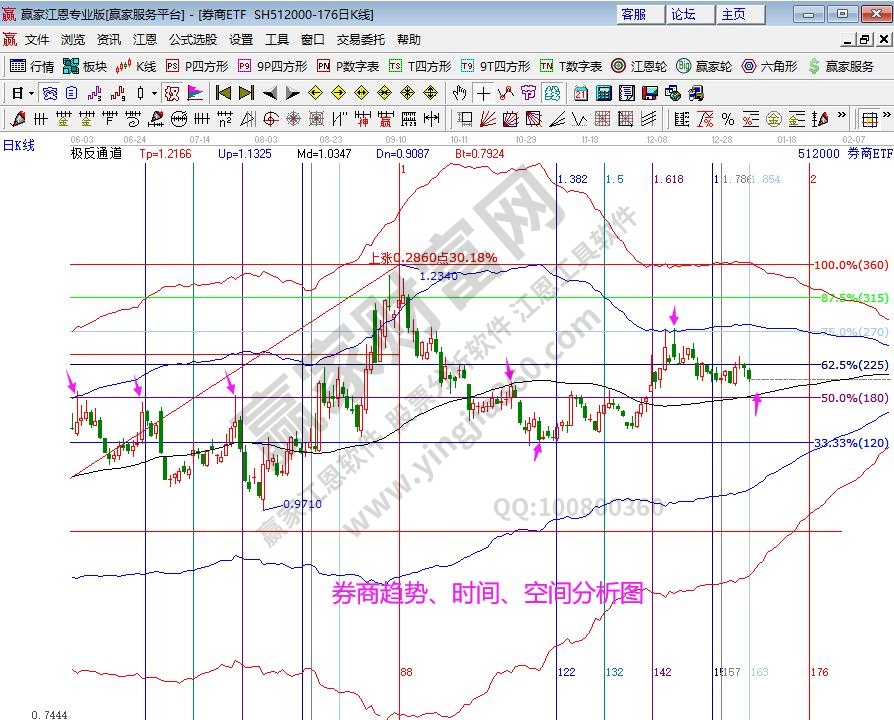The width and height of the screenshot is (894, 720).
Task: Expand the candlestick style dropdown arrow
Action: [153, 93]
